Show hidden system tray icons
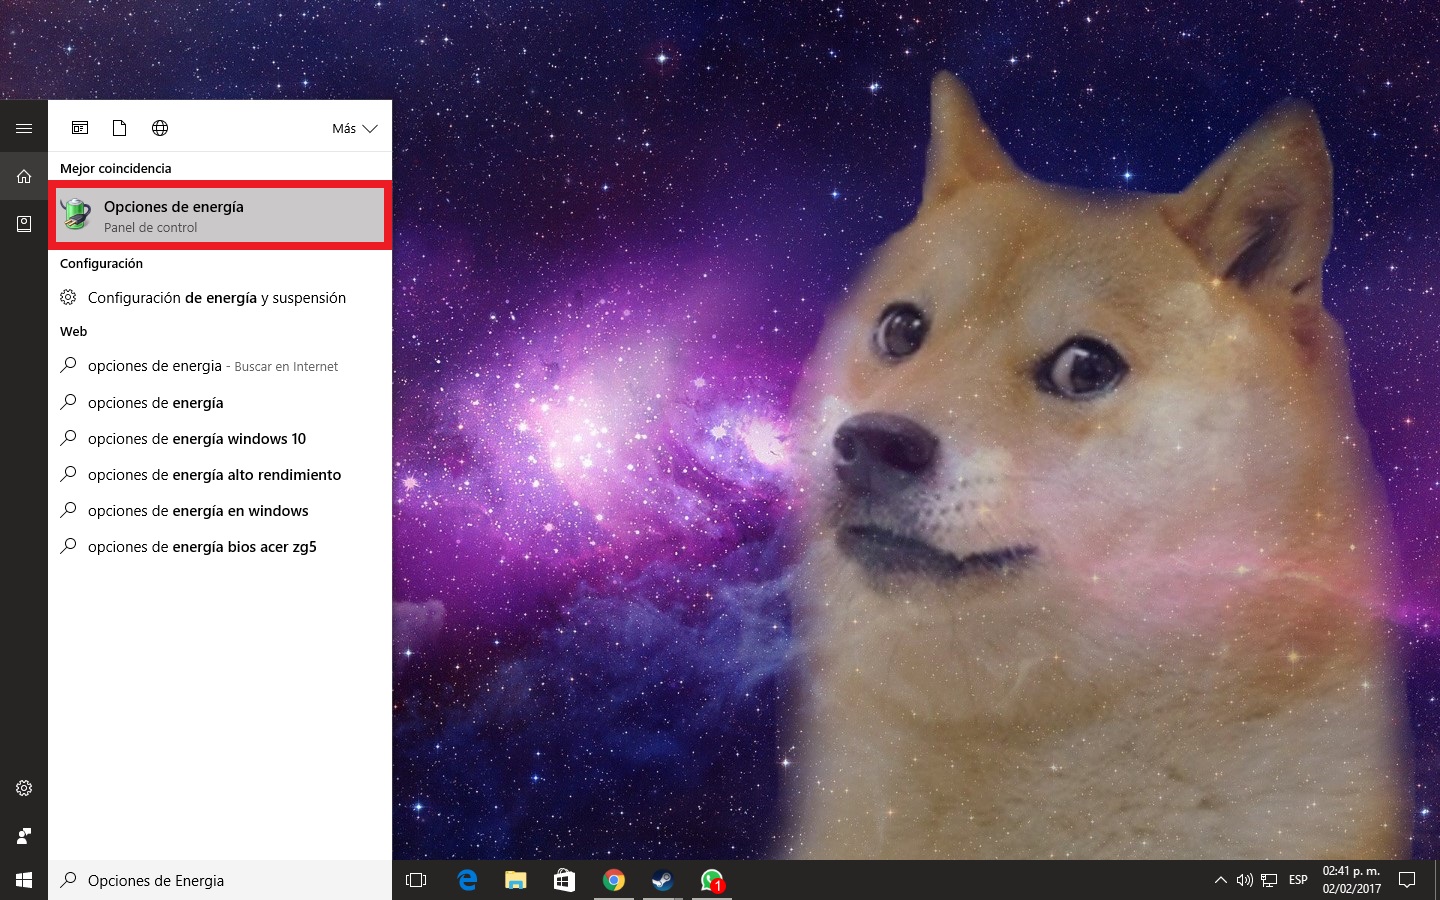This screenshot has width=1440, height=900. pos(1220,880)
